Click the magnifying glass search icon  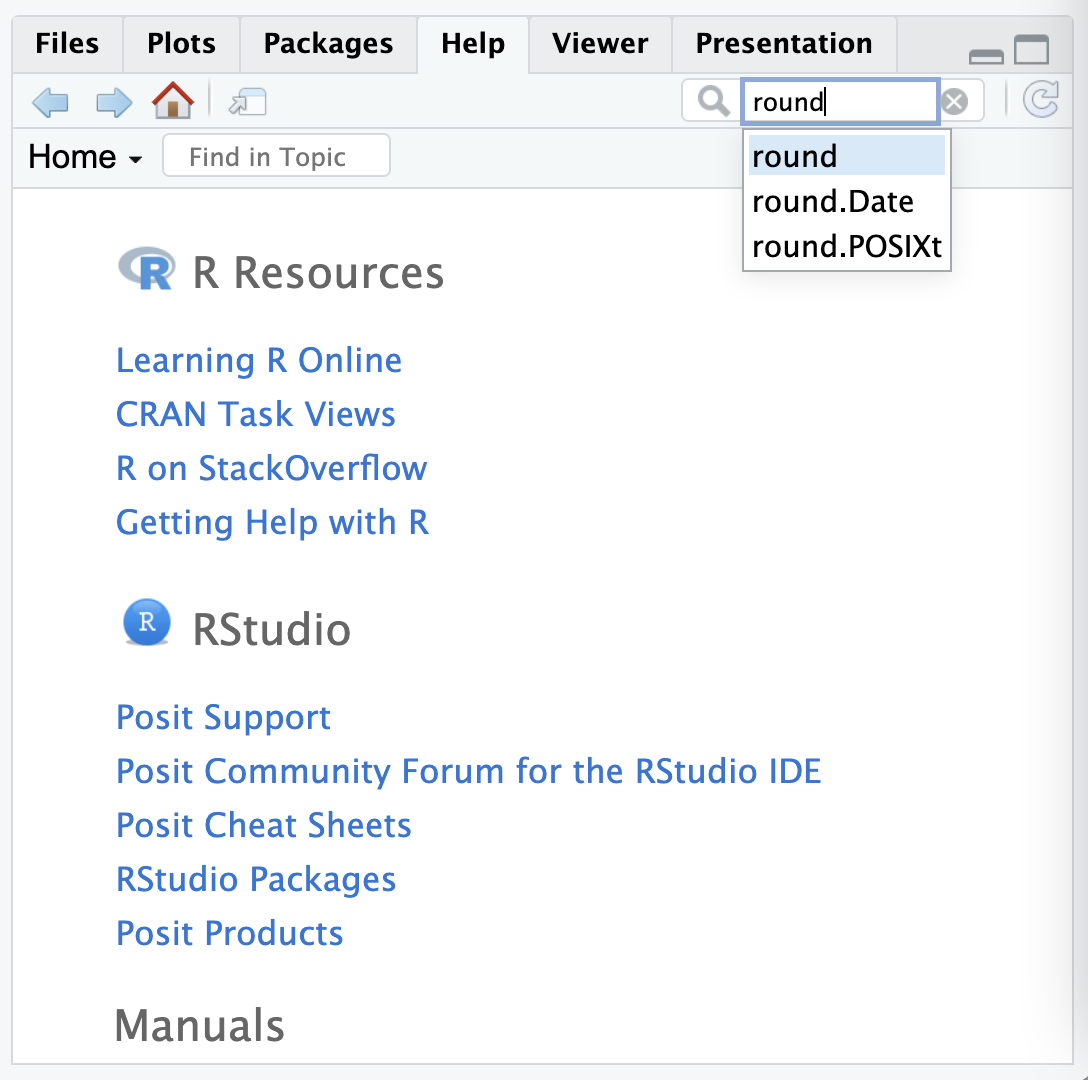pos(713,101)
